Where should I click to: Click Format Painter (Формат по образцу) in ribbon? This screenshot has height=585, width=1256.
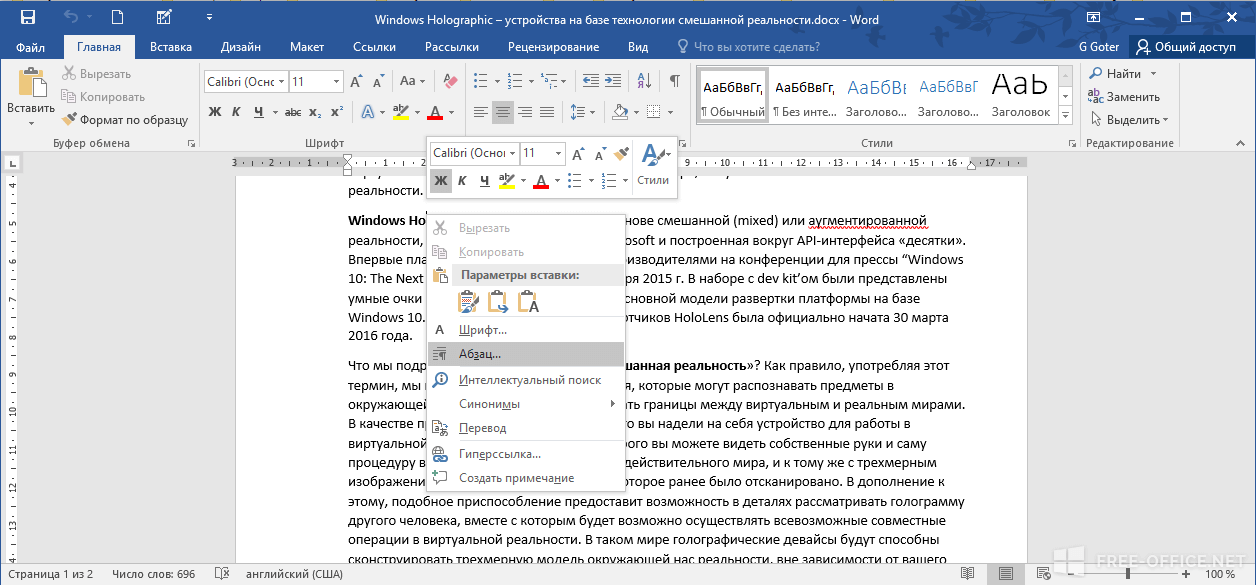point(125,120)
